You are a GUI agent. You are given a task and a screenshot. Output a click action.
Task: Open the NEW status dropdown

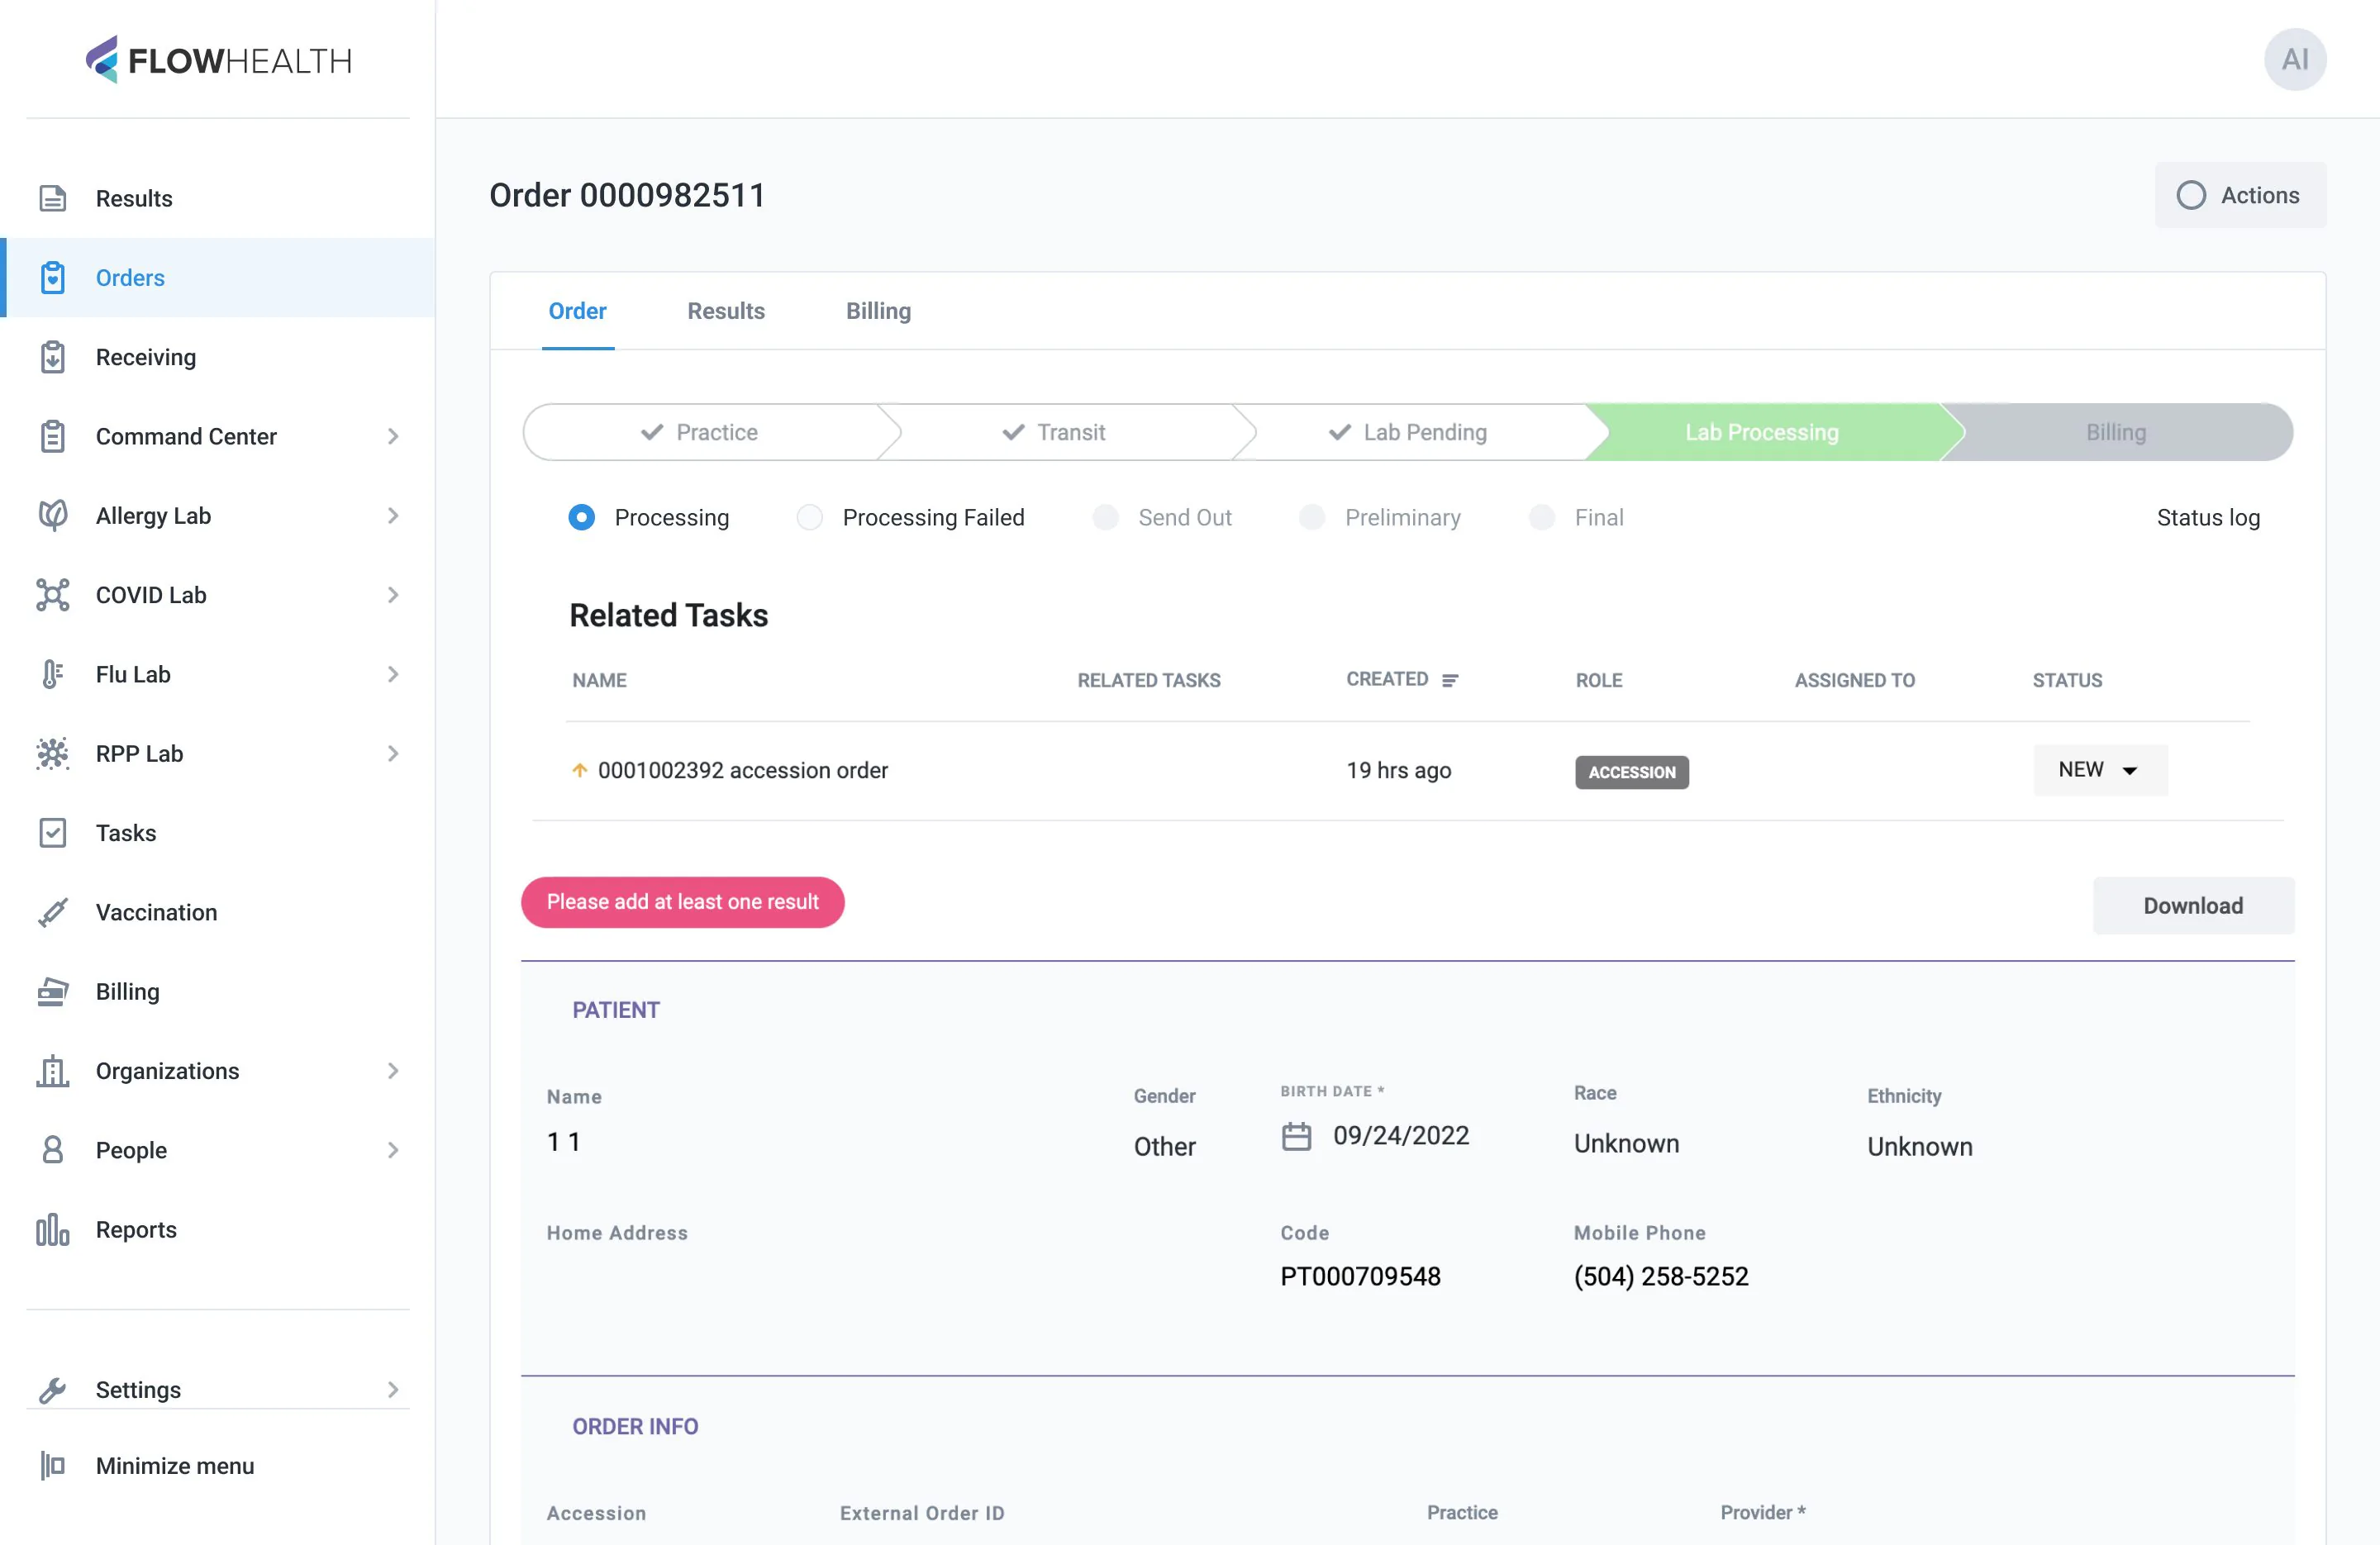click(2100, 770)
